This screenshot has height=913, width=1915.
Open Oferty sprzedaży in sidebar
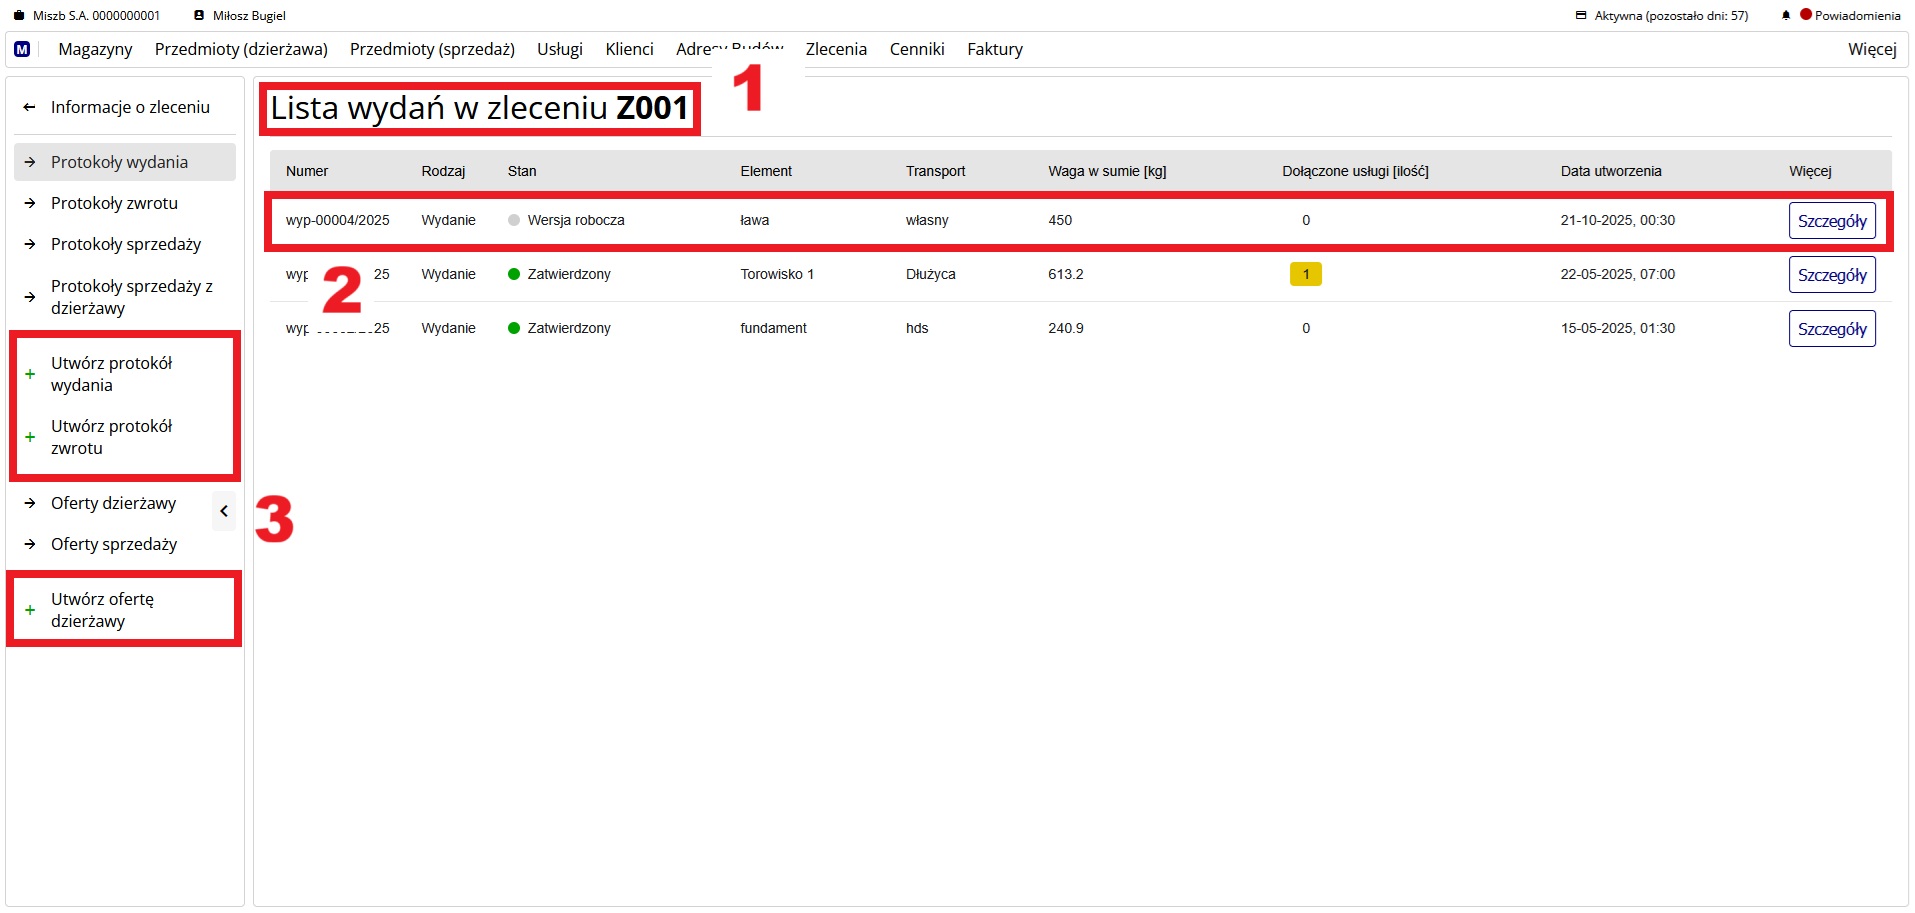[114, 544]
